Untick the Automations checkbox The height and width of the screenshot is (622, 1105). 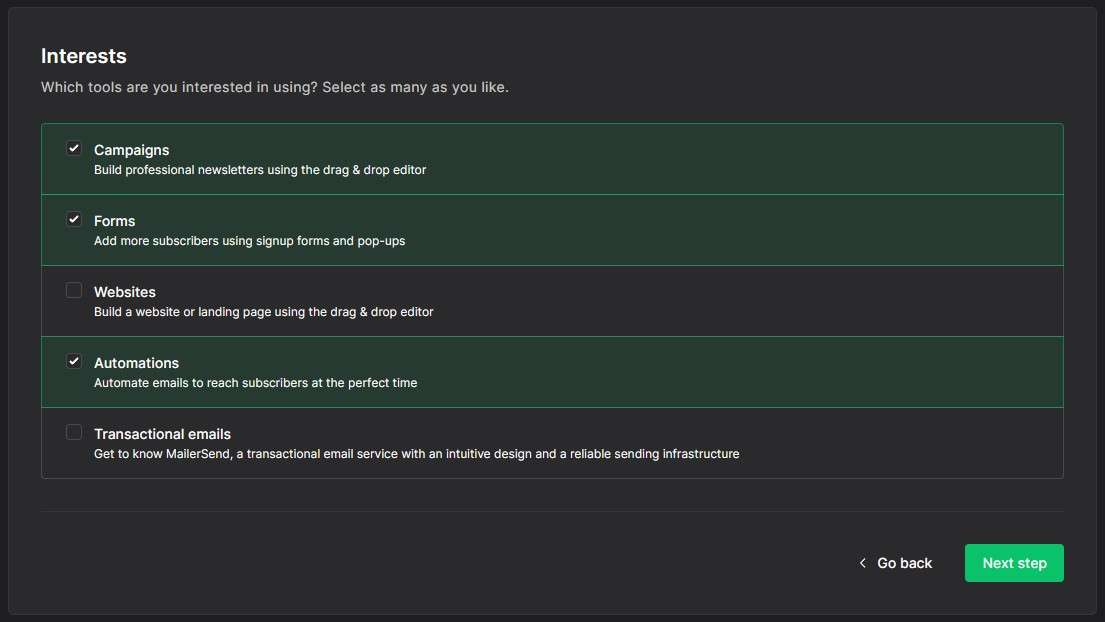click(74, 362)
